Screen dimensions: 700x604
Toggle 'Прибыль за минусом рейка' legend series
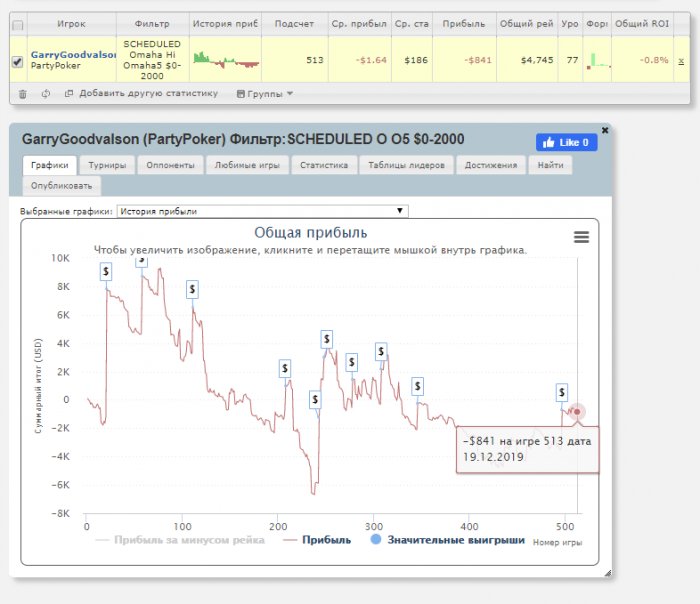click(x=180, y=540)
